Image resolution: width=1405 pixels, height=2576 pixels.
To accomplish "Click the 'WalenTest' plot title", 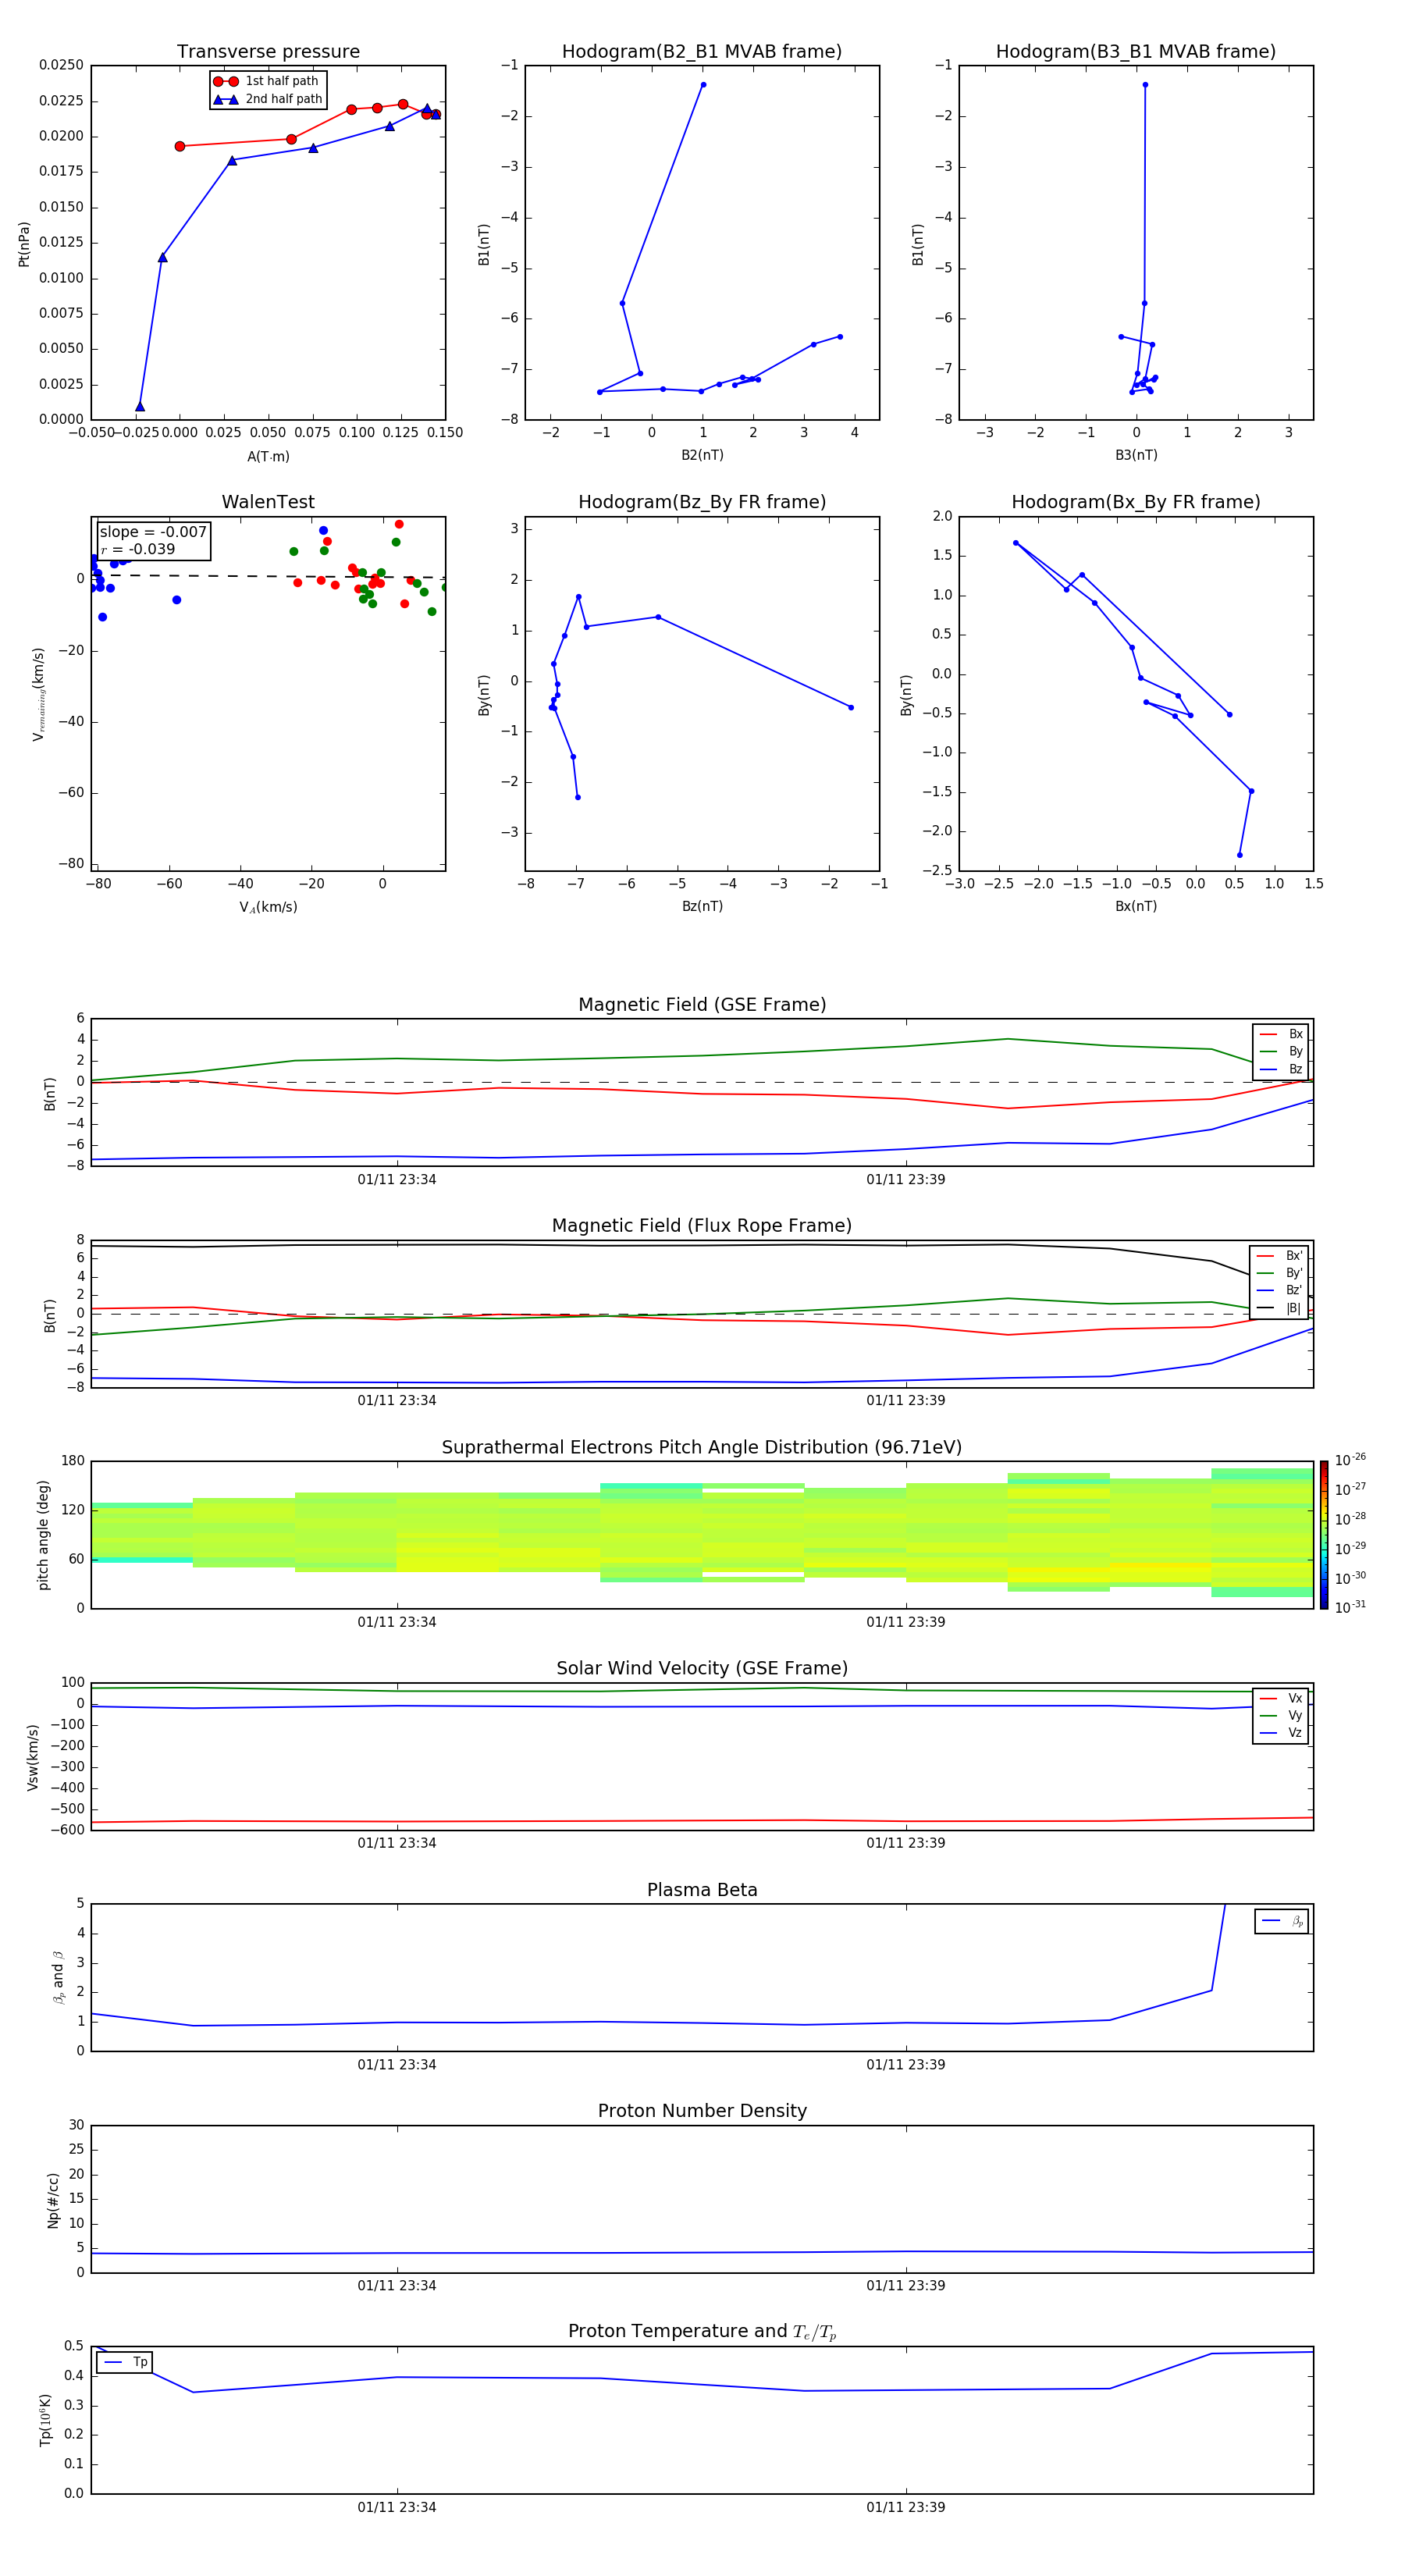I will [x=268, y=502].
